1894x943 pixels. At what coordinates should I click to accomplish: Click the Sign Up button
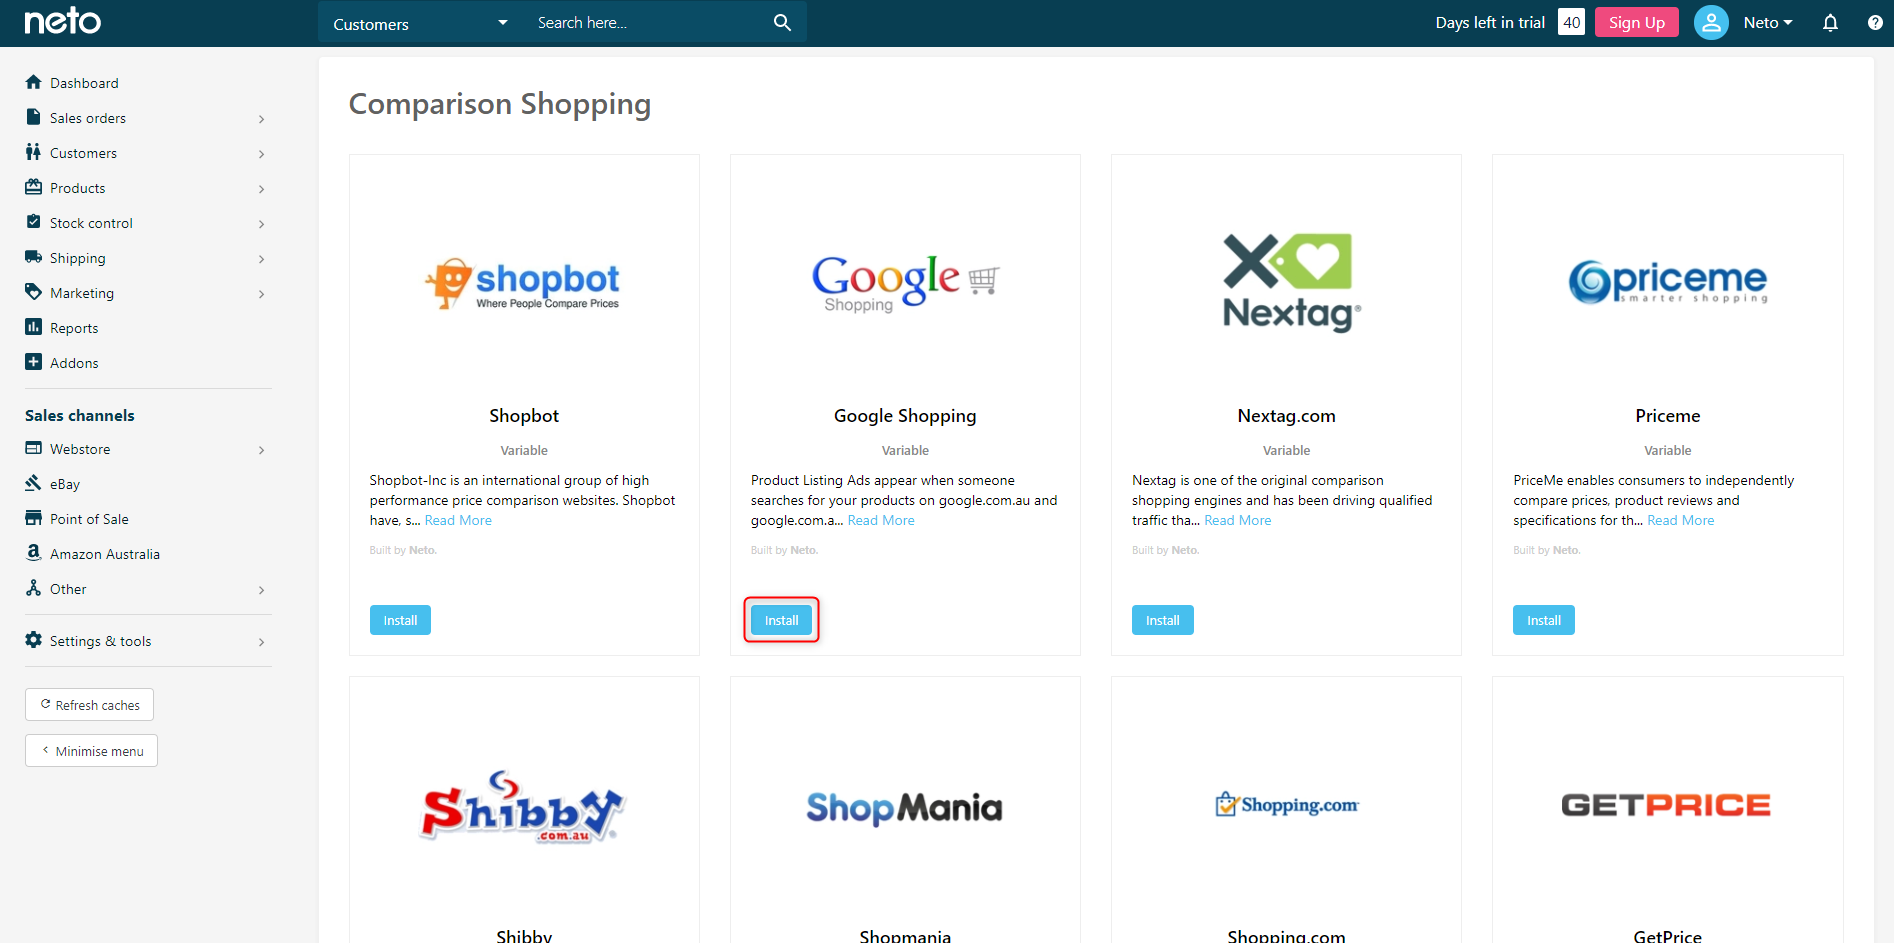(1636, 22)
